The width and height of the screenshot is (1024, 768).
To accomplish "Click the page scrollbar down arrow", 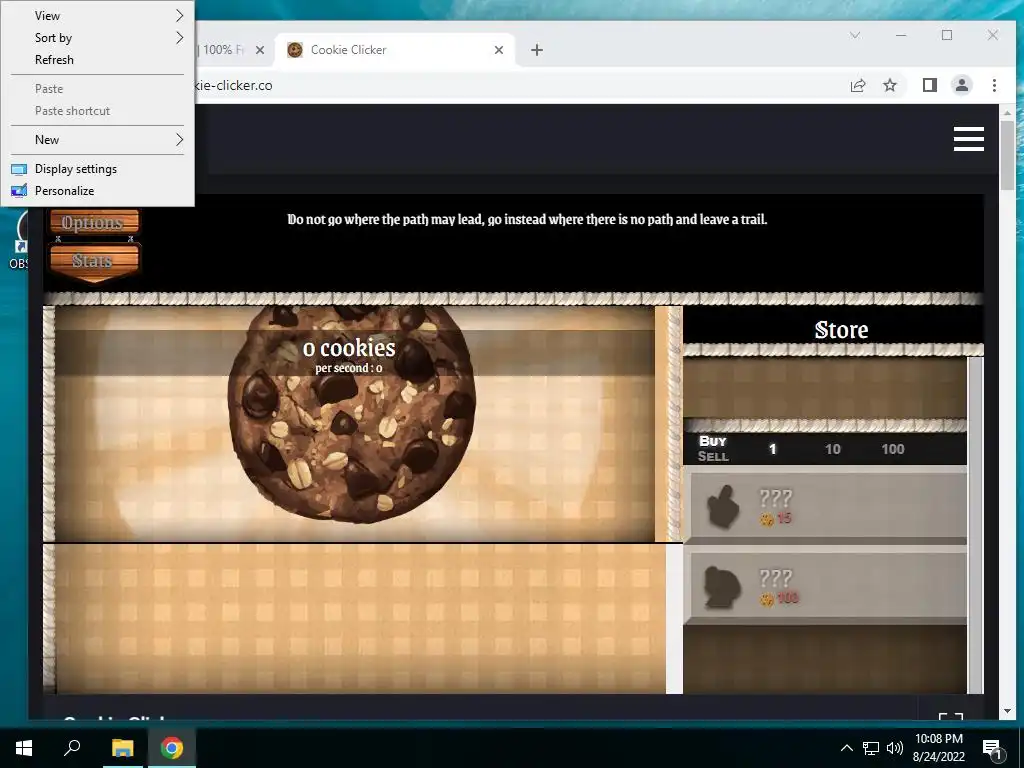I will [1007, 711].
